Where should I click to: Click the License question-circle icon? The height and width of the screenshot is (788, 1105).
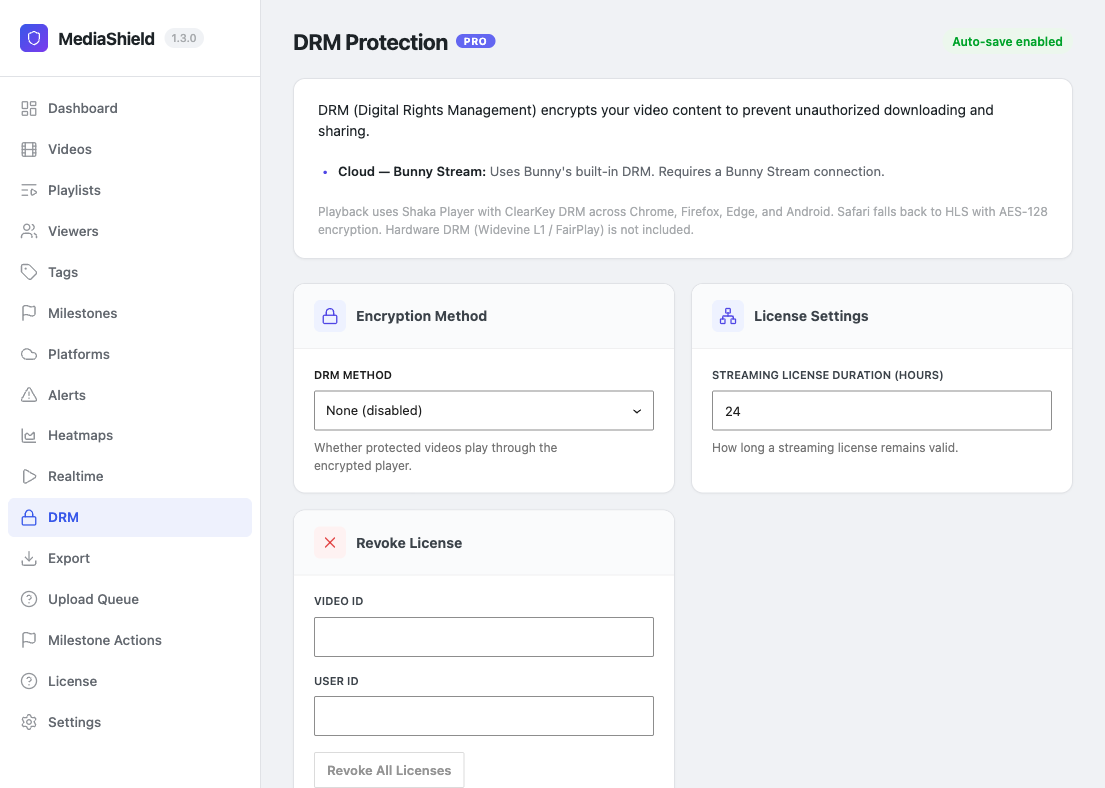pyautogui.click(x=29, y=681)
